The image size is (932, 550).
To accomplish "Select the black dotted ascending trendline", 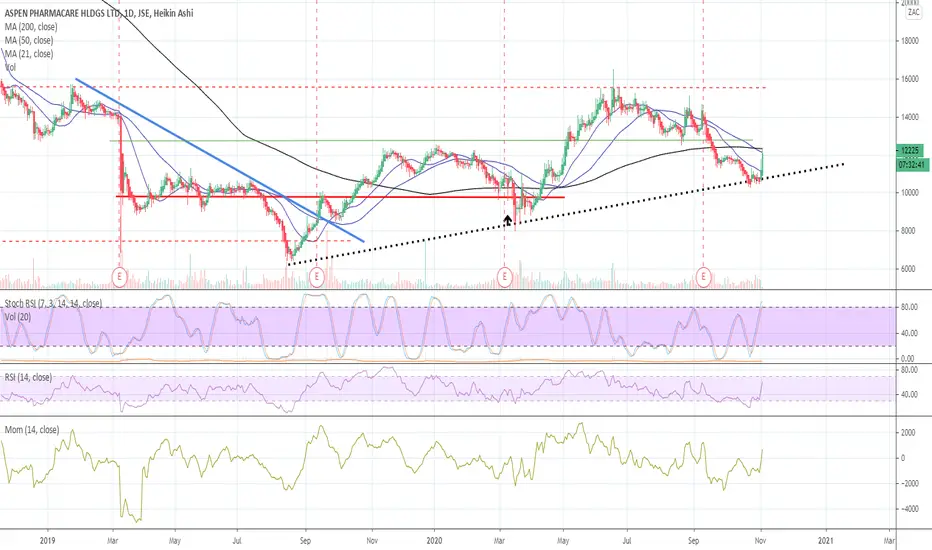I will click(x=565, y=213).
